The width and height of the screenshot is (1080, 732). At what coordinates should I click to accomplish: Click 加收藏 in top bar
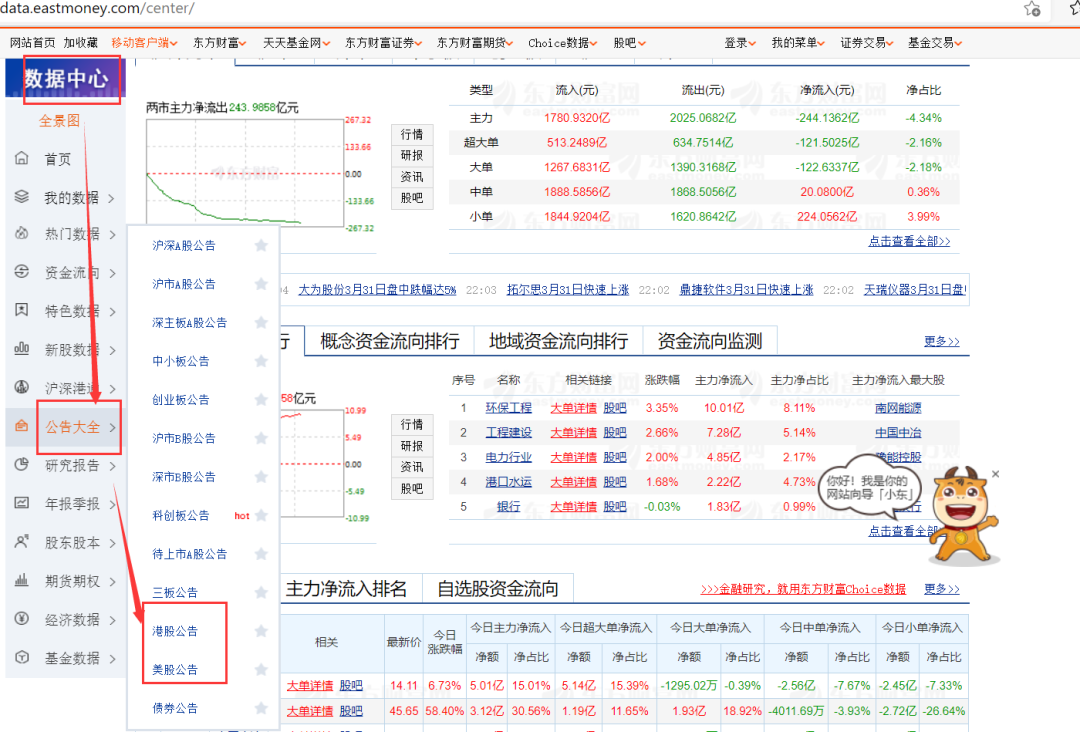81,43
